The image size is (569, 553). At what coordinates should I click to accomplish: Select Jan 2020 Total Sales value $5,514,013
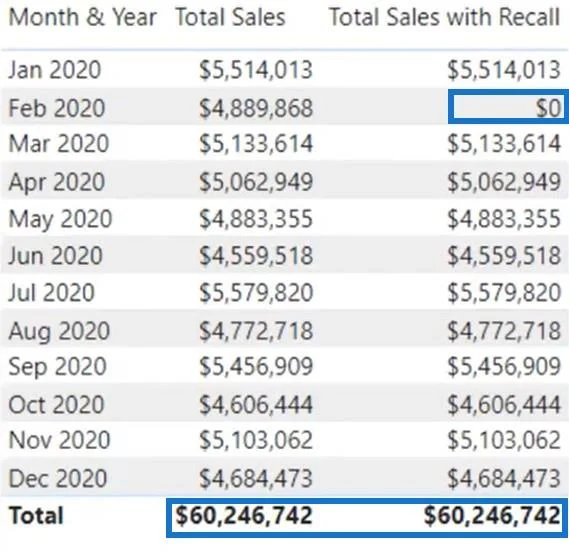(256, 70)
